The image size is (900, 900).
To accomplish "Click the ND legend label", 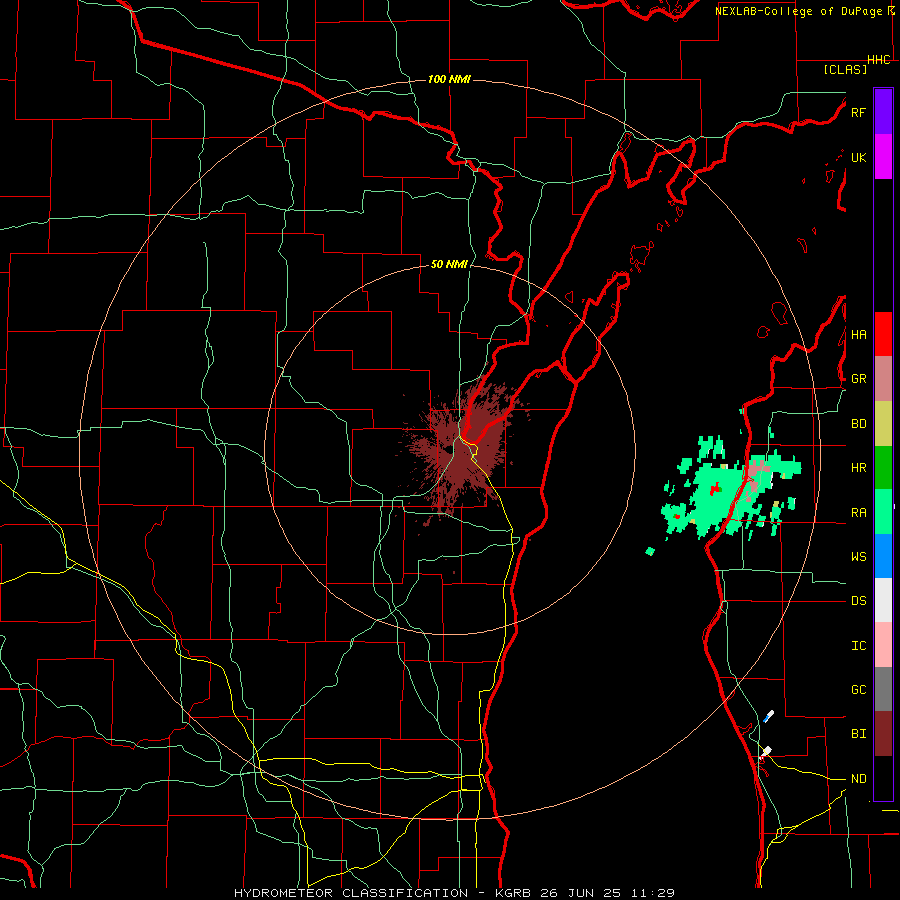I will [x=858, y=778].
